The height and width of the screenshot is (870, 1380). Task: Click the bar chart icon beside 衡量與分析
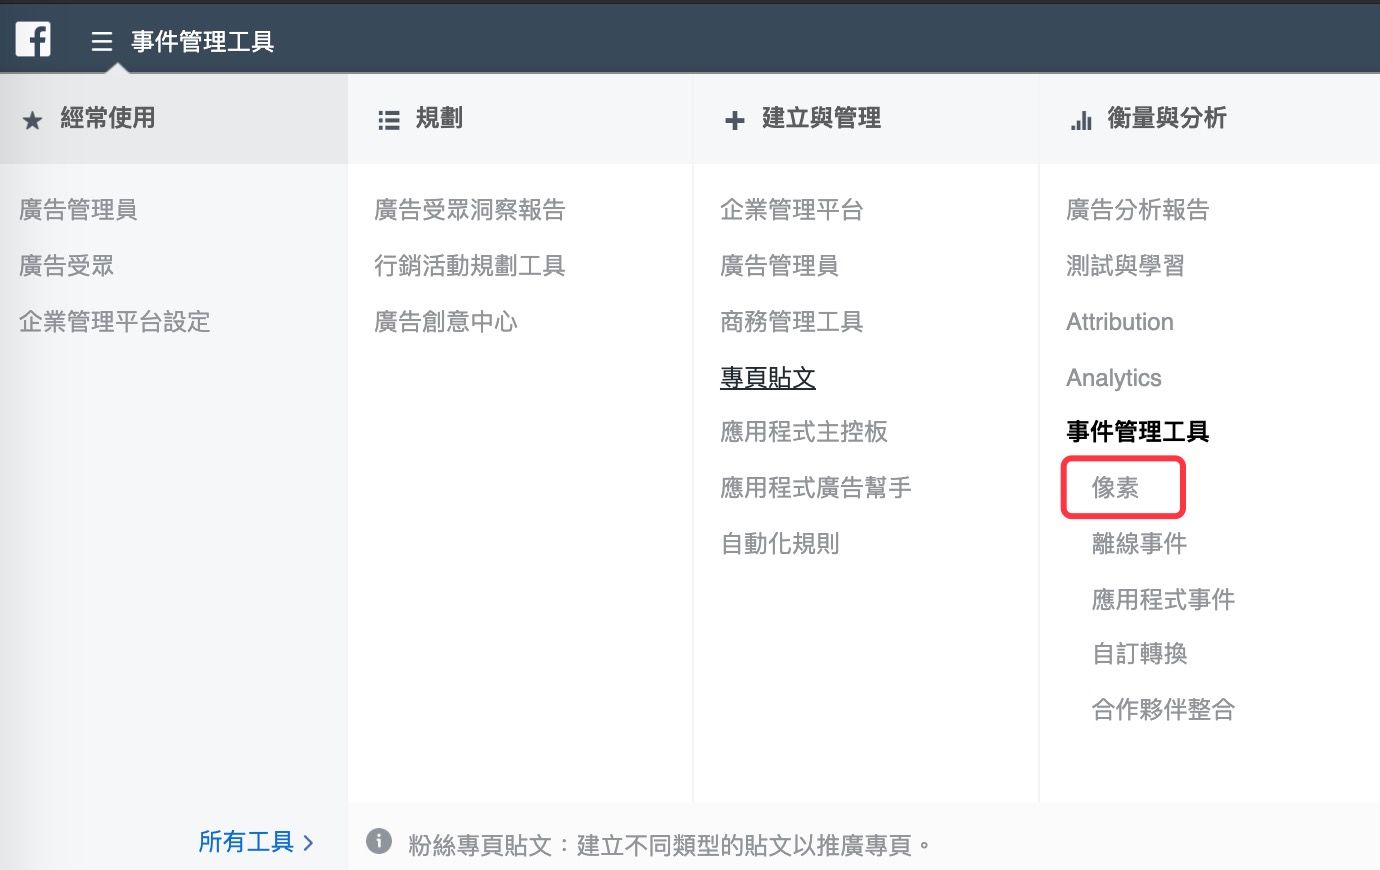click(x=1081, y=121)
